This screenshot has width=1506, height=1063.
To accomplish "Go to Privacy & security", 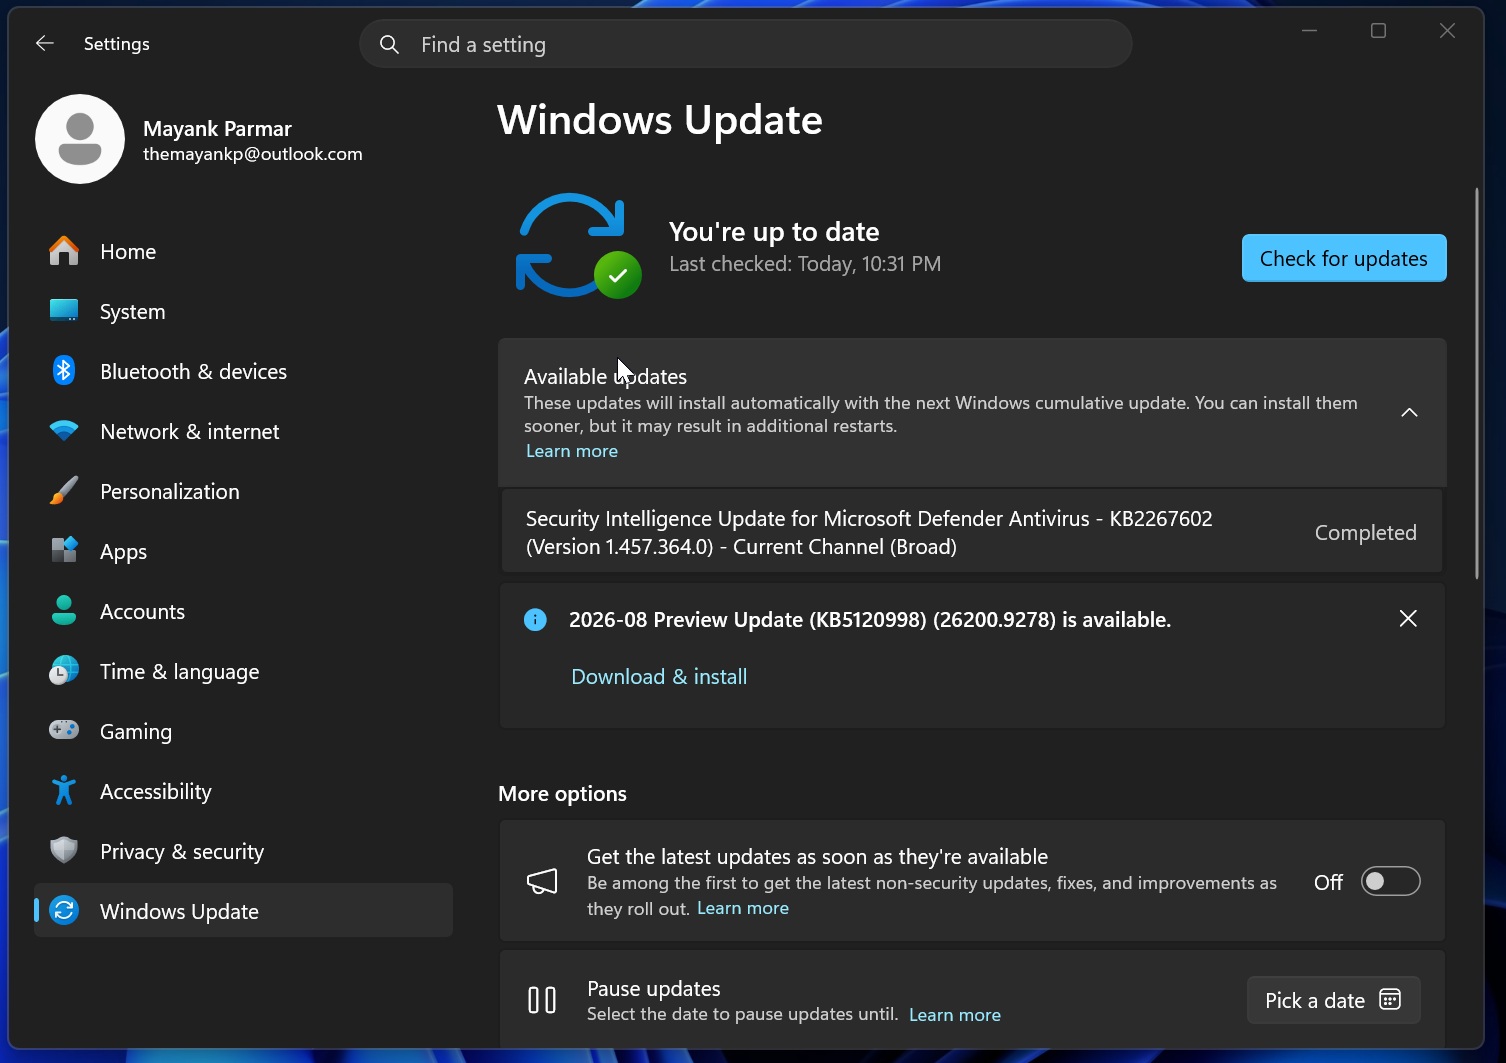I will (x=243, y=851).
